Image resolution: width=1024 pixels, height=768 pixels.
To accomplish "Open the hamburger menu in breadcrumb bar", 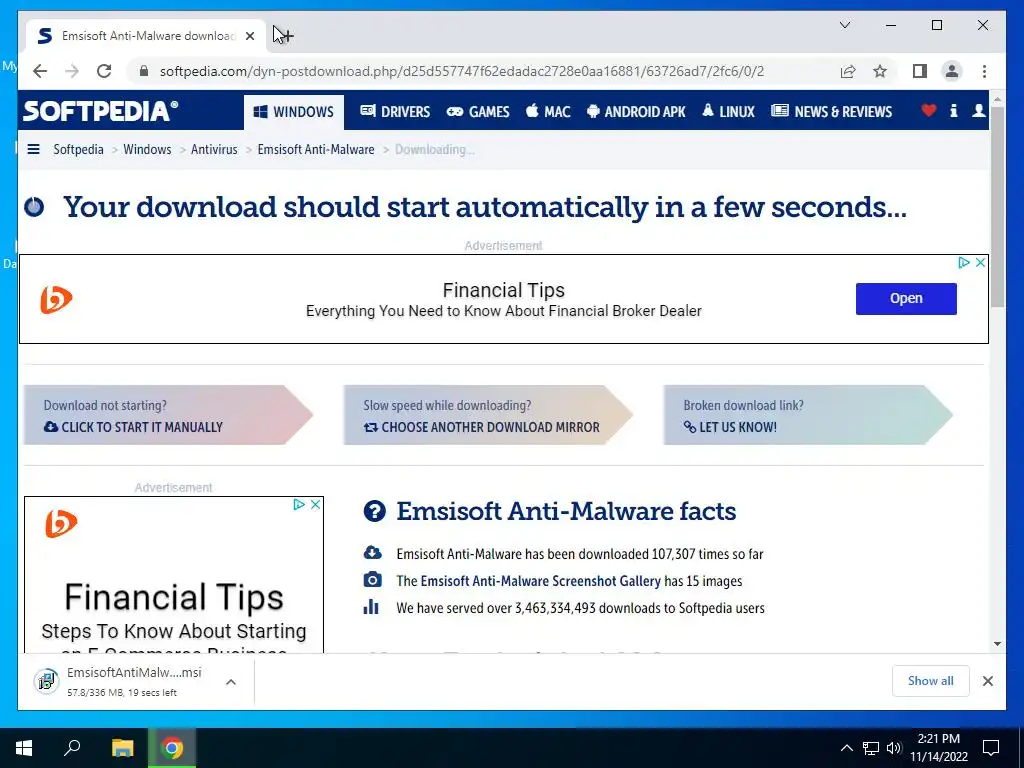I will [33, 150].
